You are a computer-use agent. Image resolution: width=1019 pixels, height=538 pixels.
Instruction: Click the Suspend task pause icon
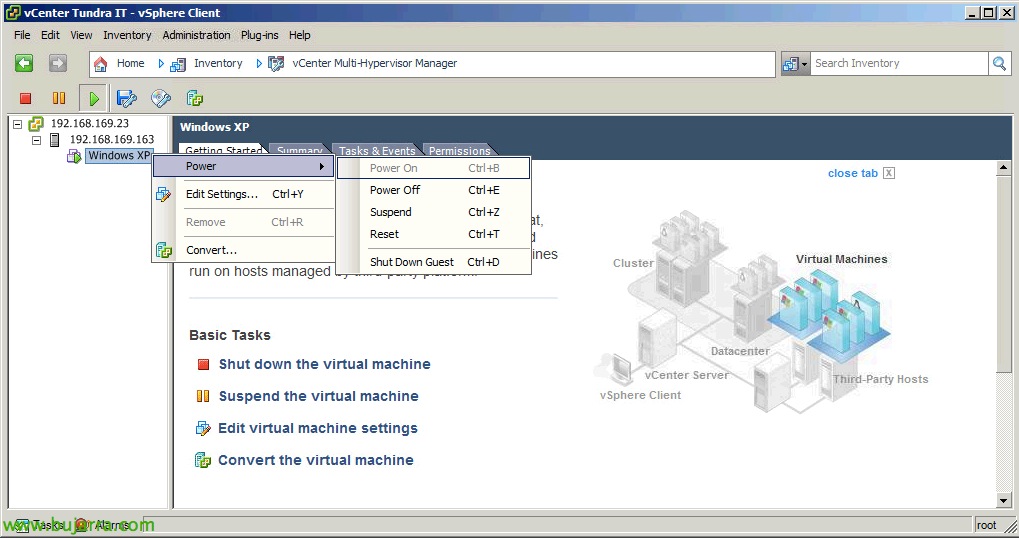click(x=203, y=396)
